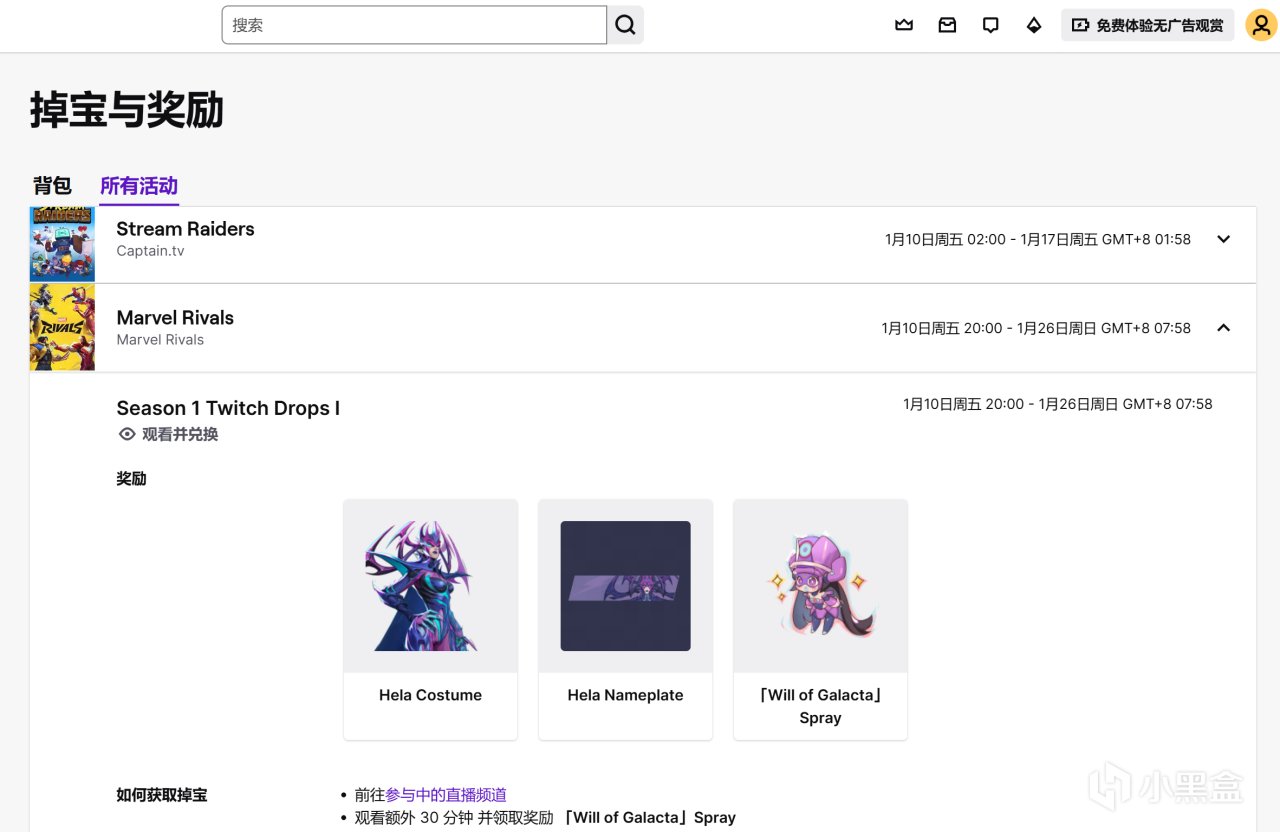
Task: Open the Bits diamond icon
Action: point(1034,25)
